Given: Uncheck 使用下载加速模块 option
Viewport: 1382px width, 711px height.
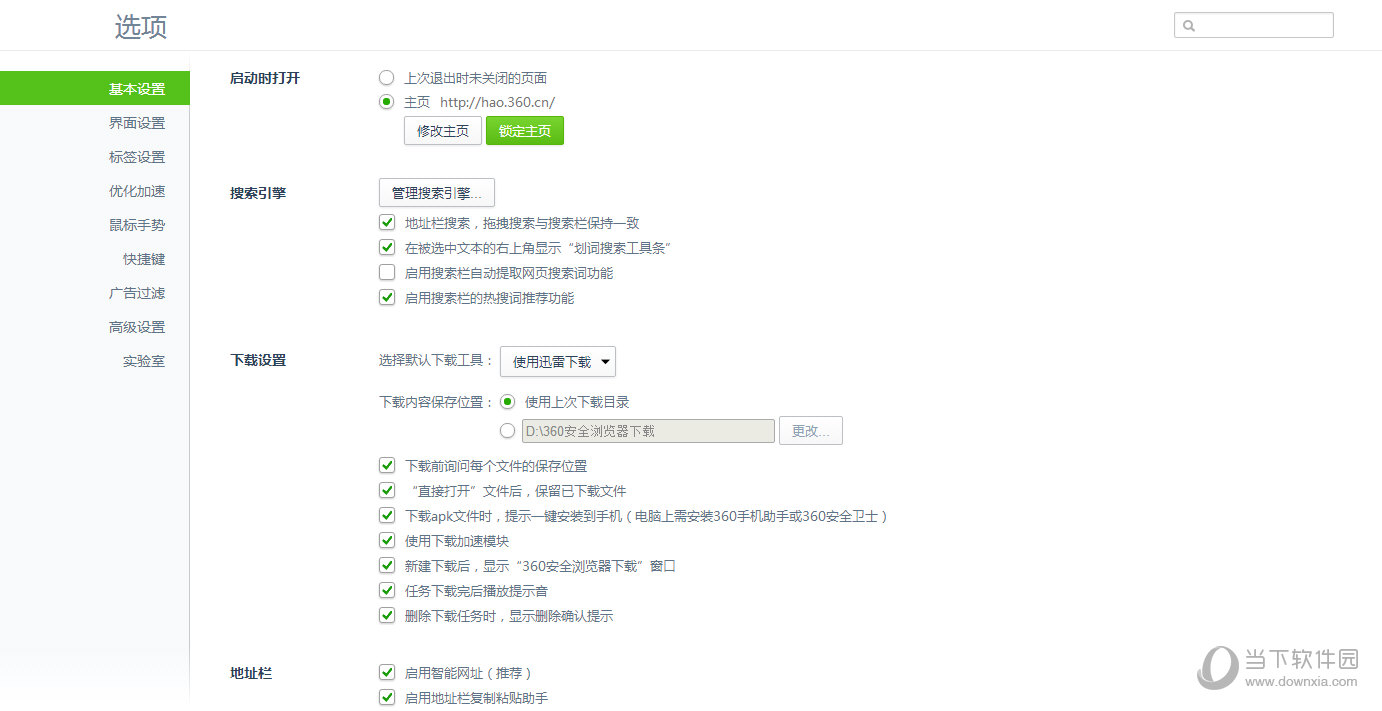Looking at the screenshot, I should pyautogui.click(x=387, y=541).
